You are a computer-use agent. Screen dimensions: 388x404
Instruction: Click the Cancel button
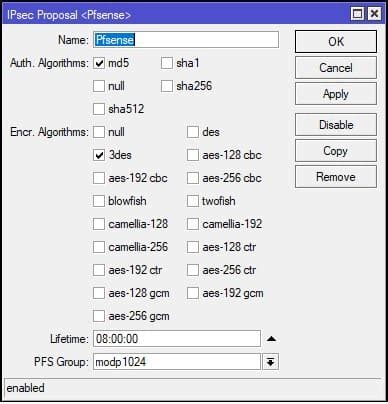coord(336,68)
